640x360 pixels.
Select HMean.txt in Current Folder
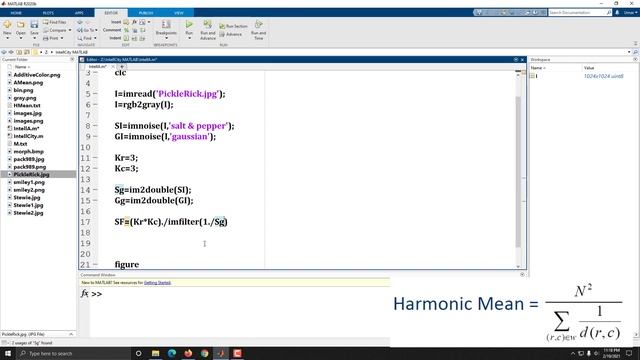[x=27, y=105]
